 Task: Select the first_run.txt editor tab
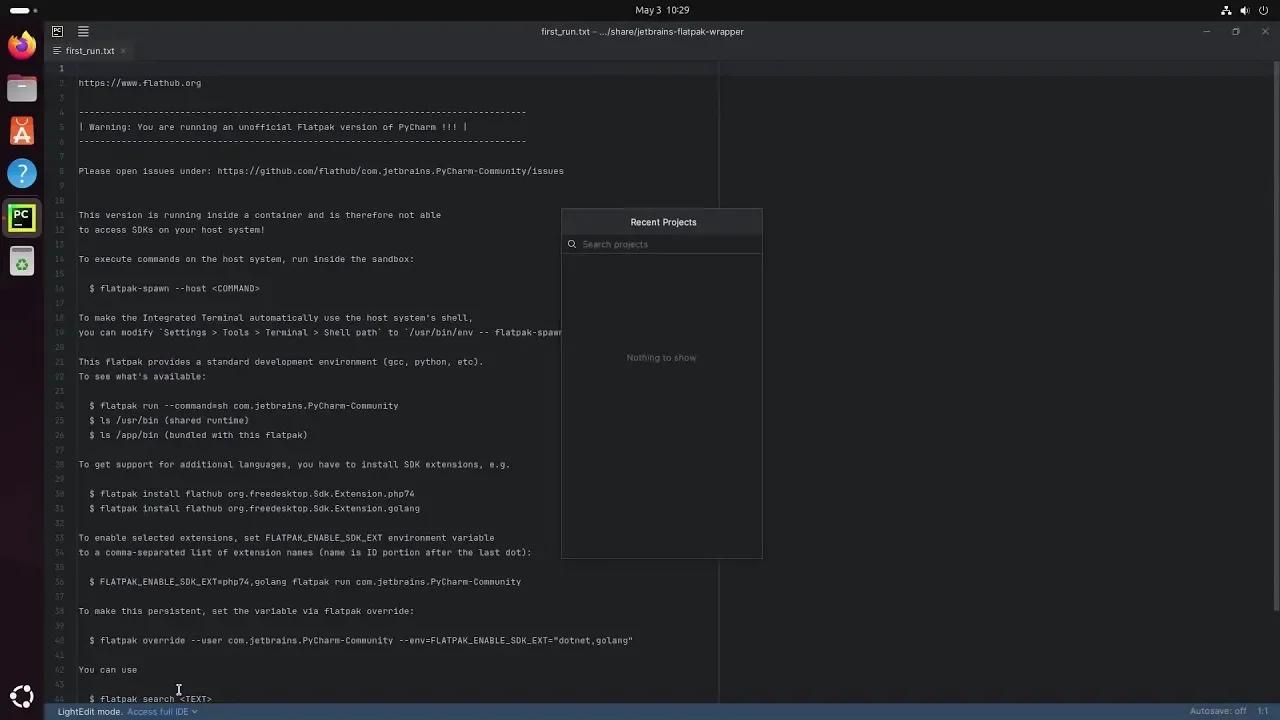click(88, 50)
